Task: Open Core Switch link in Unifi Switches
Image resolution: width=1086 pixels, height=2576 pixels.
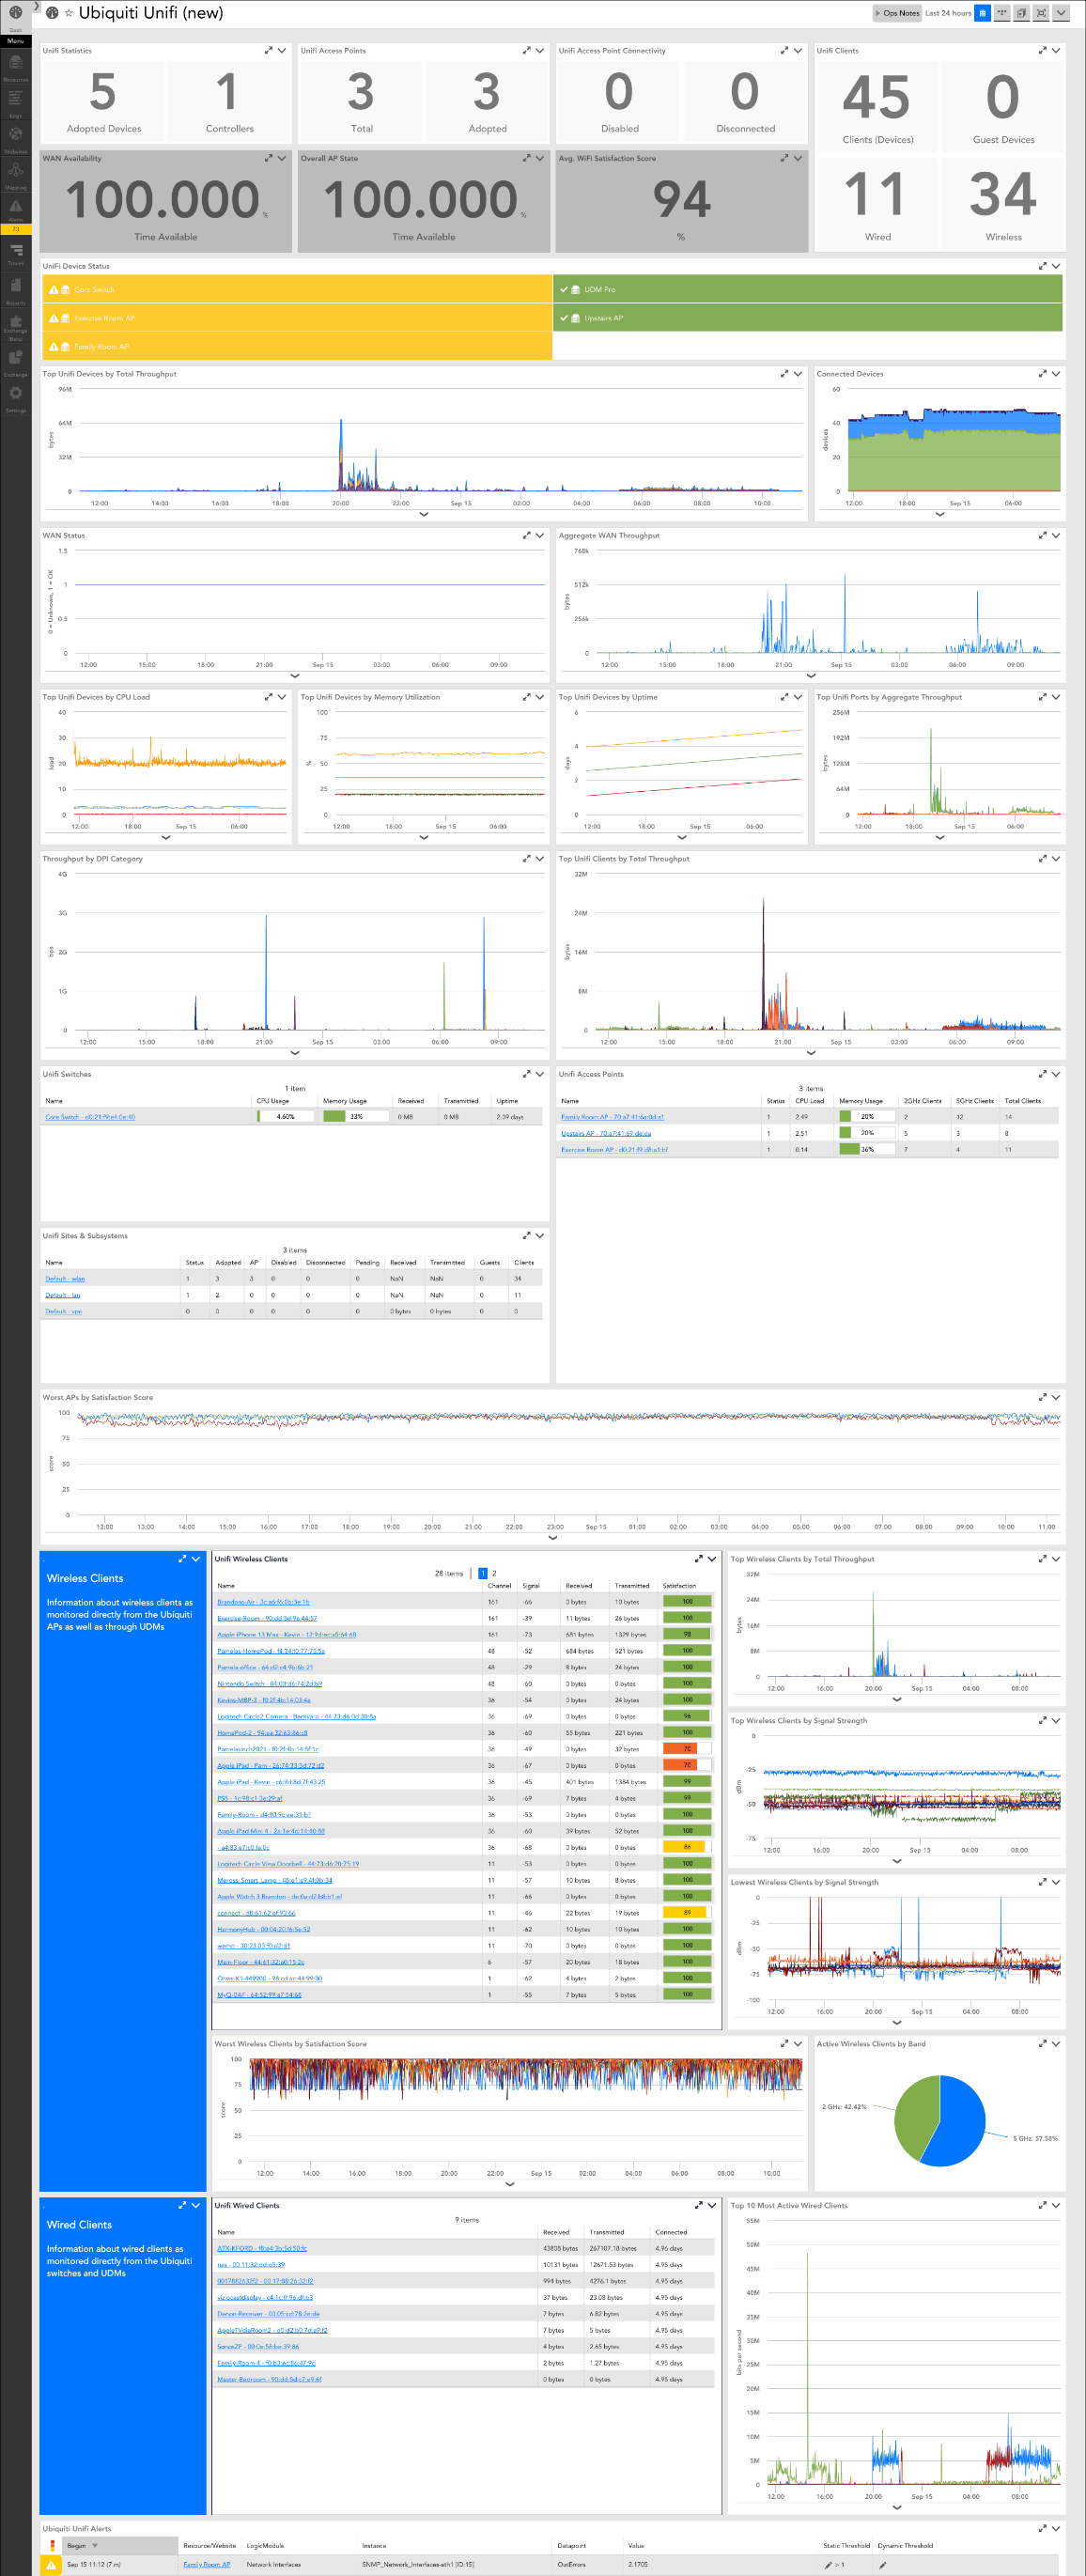Action: 90,1117
